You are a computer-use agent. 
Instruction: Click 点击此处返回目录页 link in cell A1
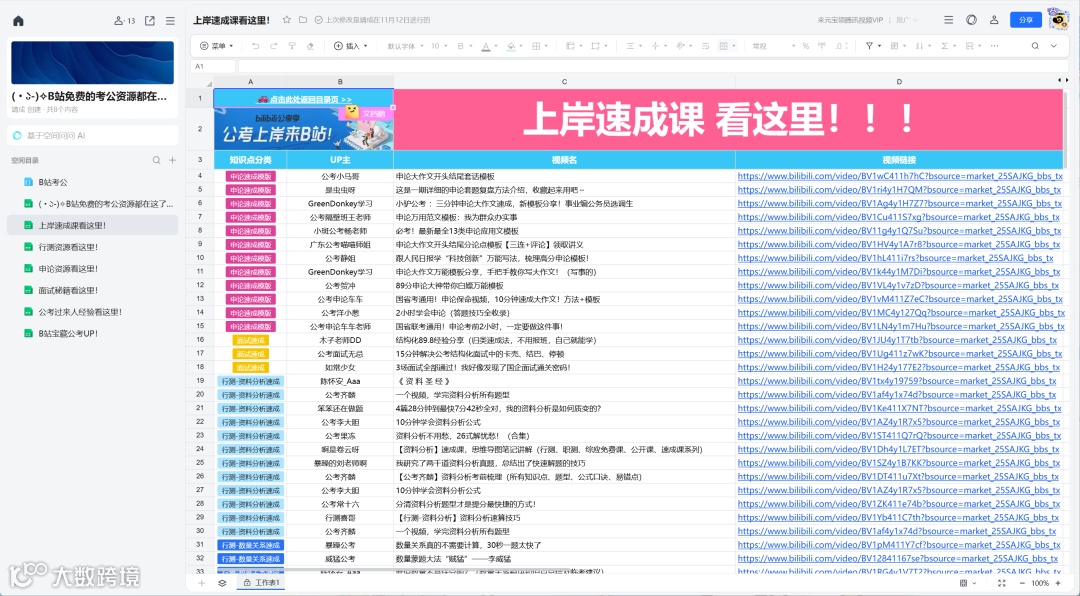click(304, 99)
